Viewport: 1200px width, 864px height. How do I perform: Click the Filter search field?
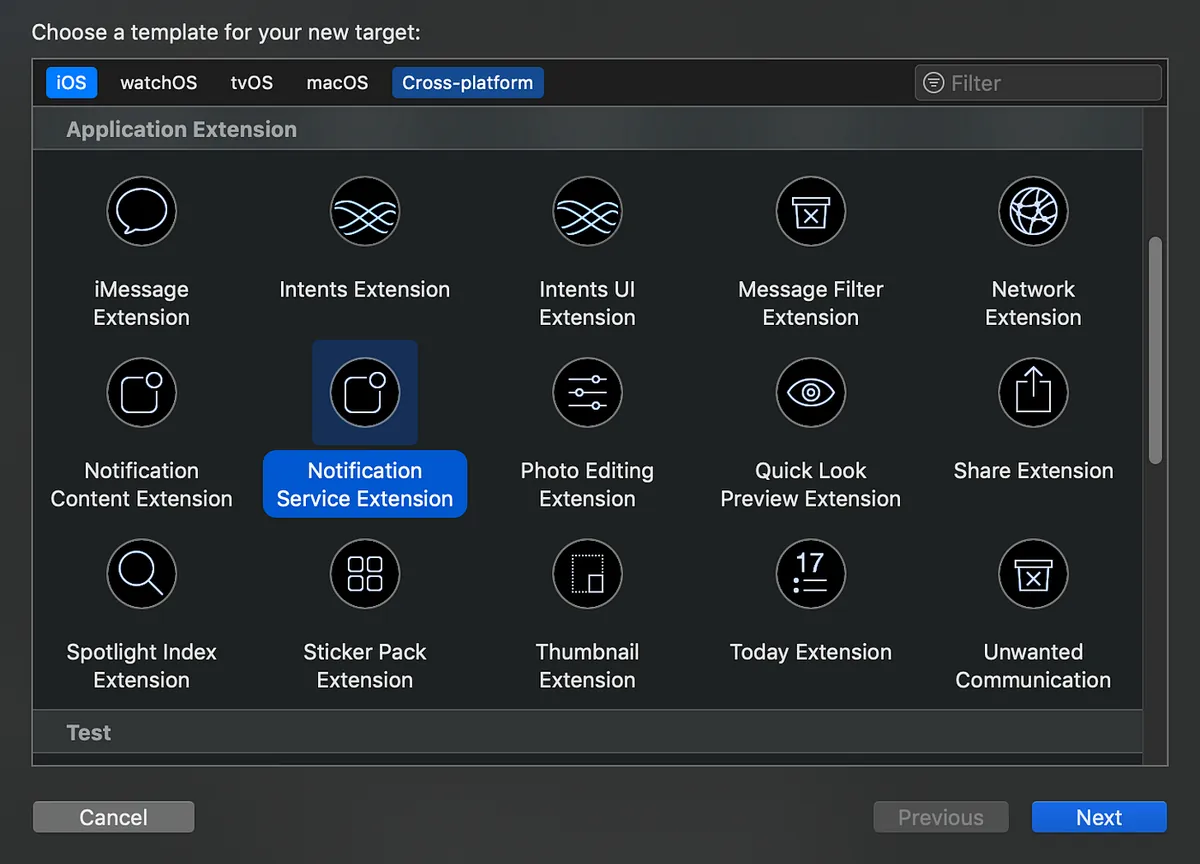(x=1037, y=83)
